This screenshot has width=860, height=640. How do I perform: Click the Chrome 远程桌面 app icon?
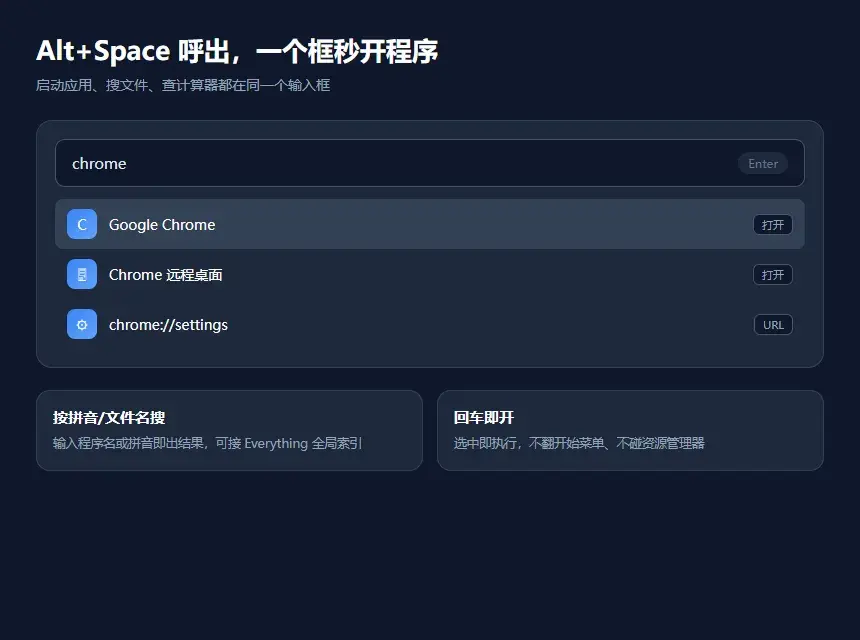coord(82,274)
